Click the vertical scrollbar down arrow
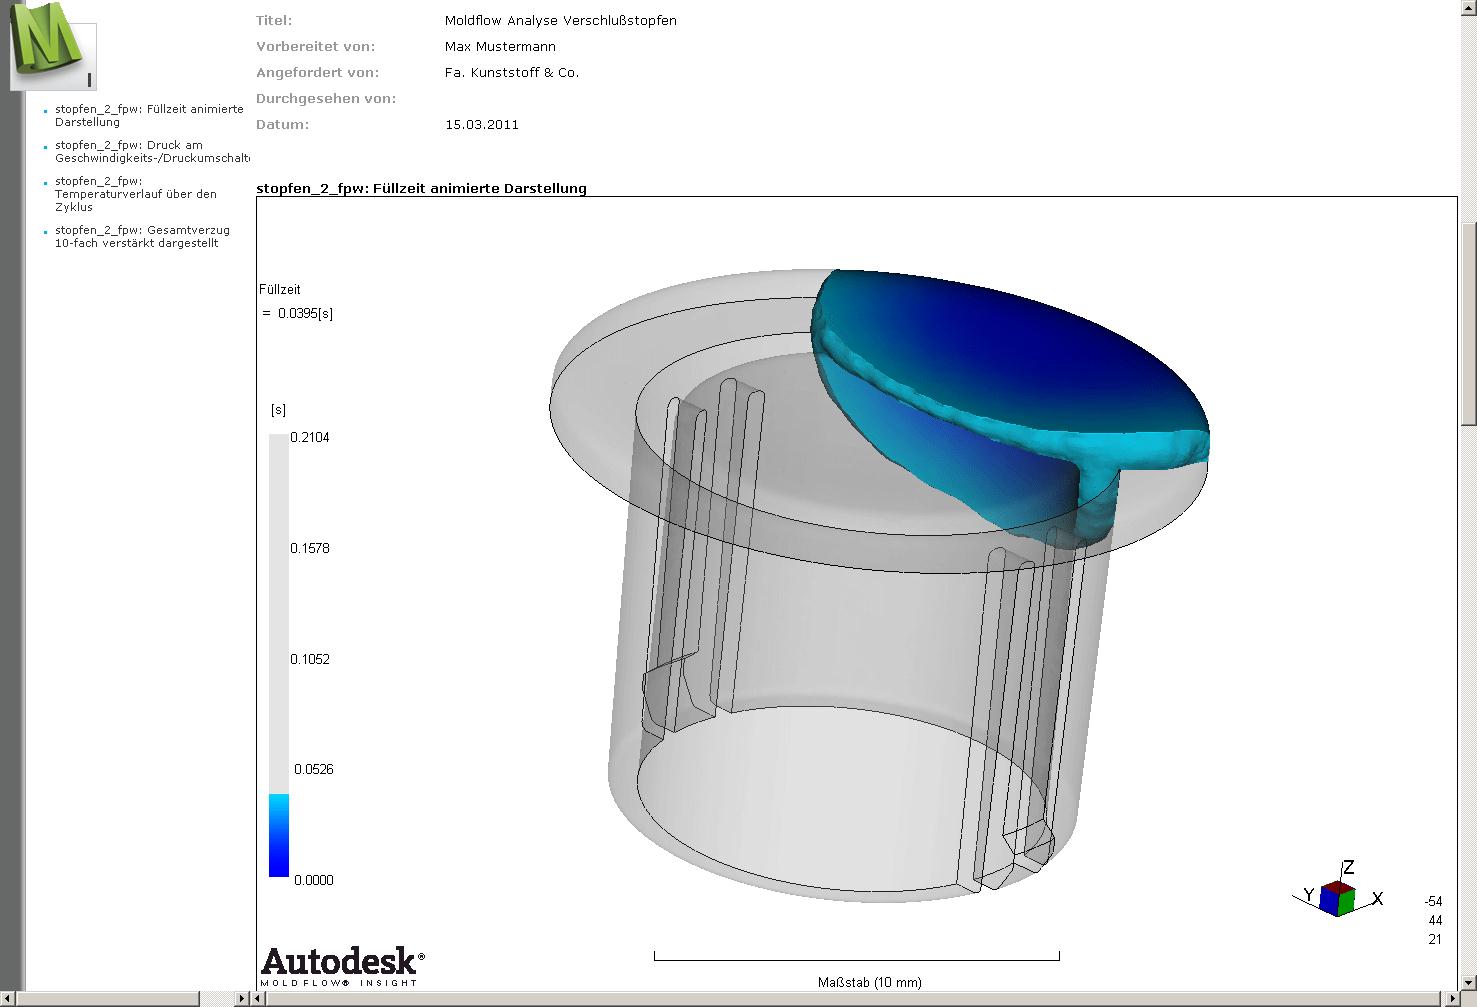This screenshot has width=1477, height=1007. pos(1468,983)
